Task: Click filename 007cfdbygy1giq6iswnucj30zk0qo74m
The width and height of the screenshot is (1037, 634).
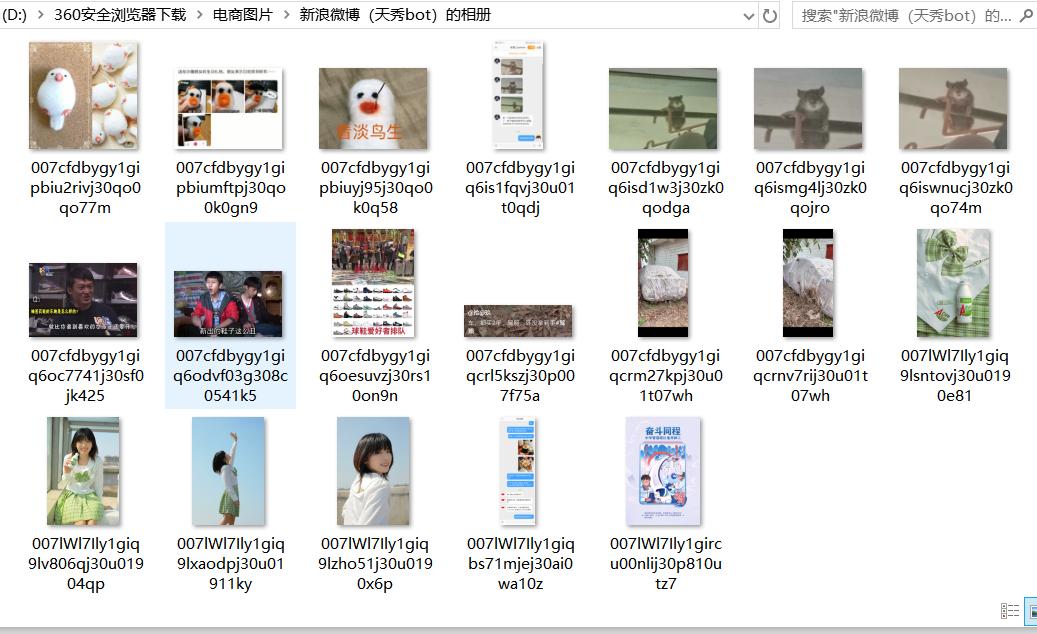Action: point(956,188)
